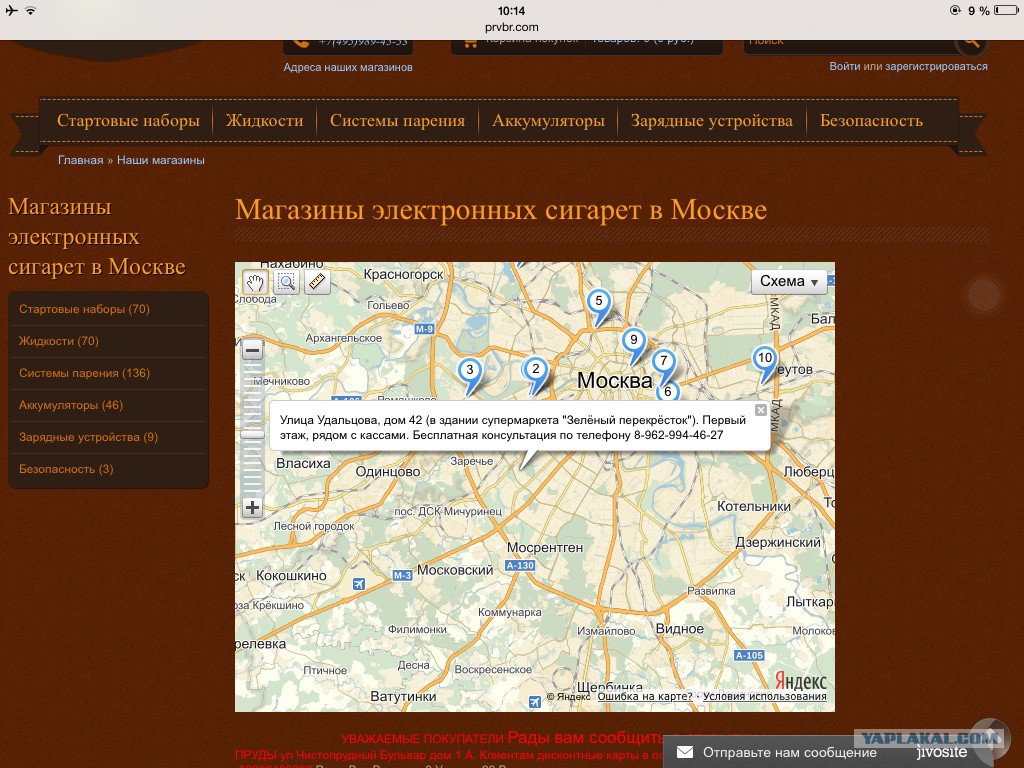Image resolution: width=1024 pixels, height=768 pixels.
Task: Open Войти или зарегистрироваться link
Action: (x=908, y=66)
